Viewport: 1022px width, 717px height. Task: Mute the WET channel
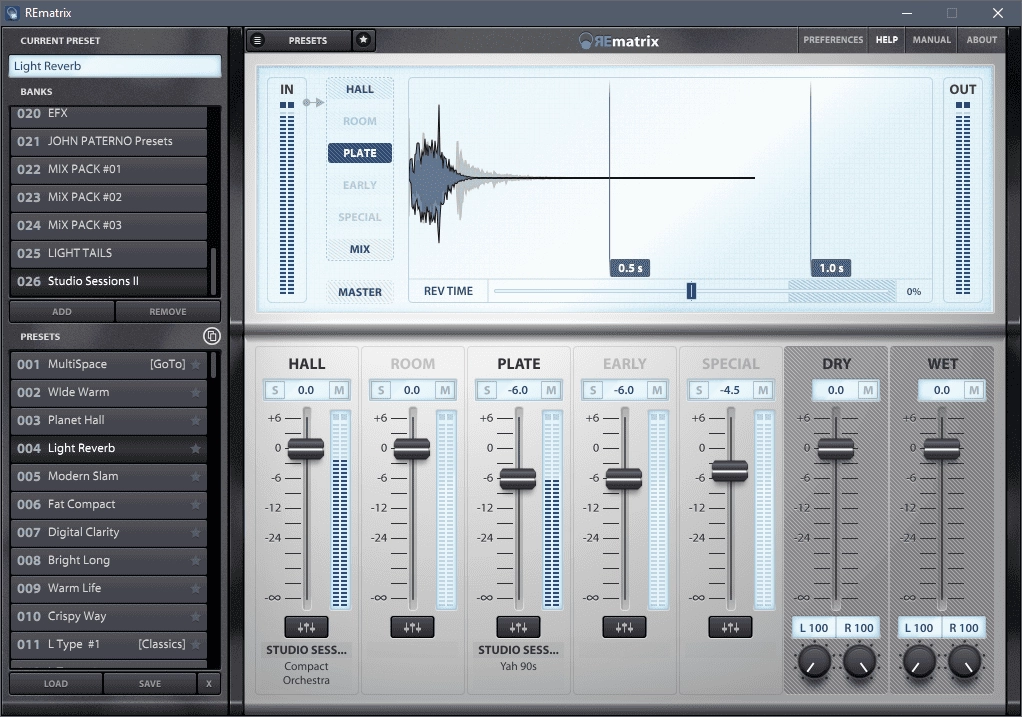(974, 390)
